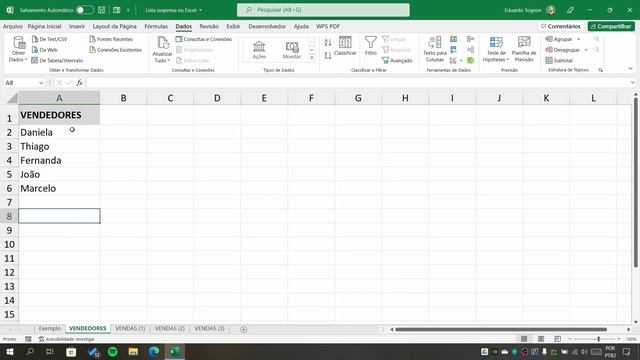The height and width of the screenshot is (360, 640).
Task: Click De Tabela/Intervalo option
Action: point(57,60)
